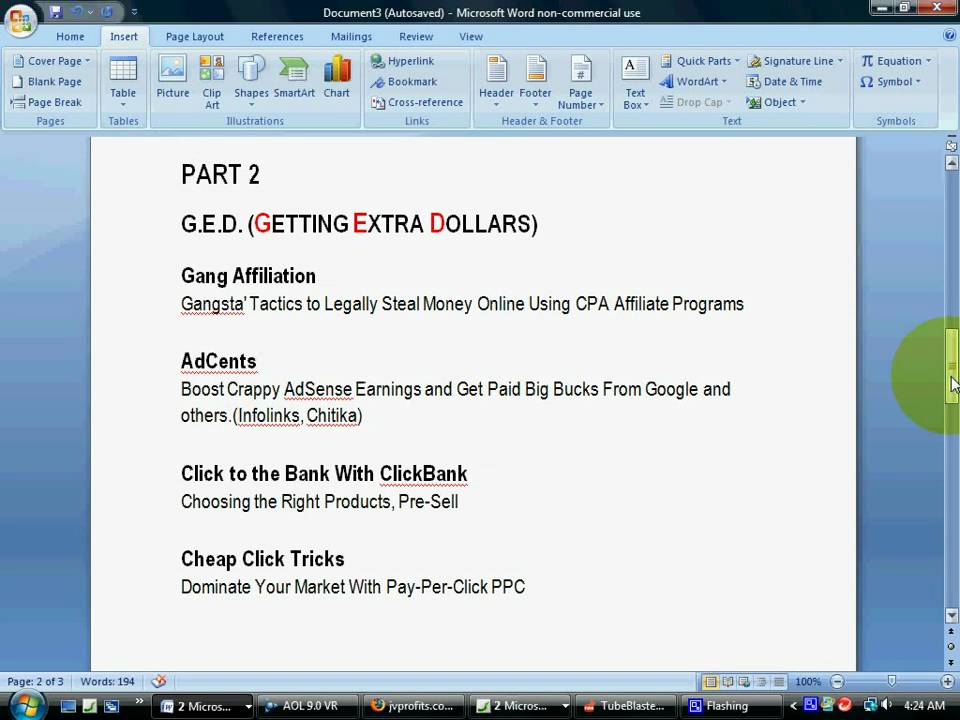Zoom out with the minus button

pyautogui.click(x=838, y=681)
